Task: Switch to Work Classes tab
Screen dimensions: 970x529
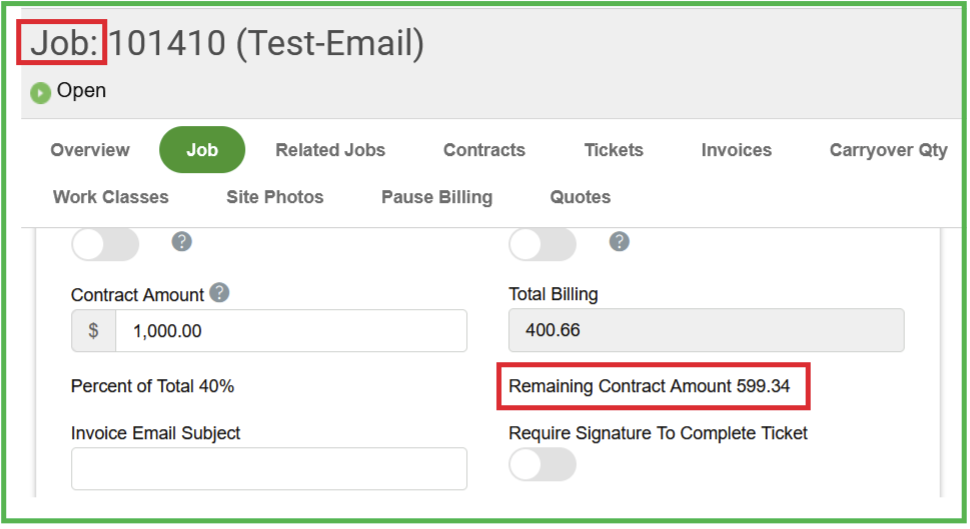Action: (111, 197)
